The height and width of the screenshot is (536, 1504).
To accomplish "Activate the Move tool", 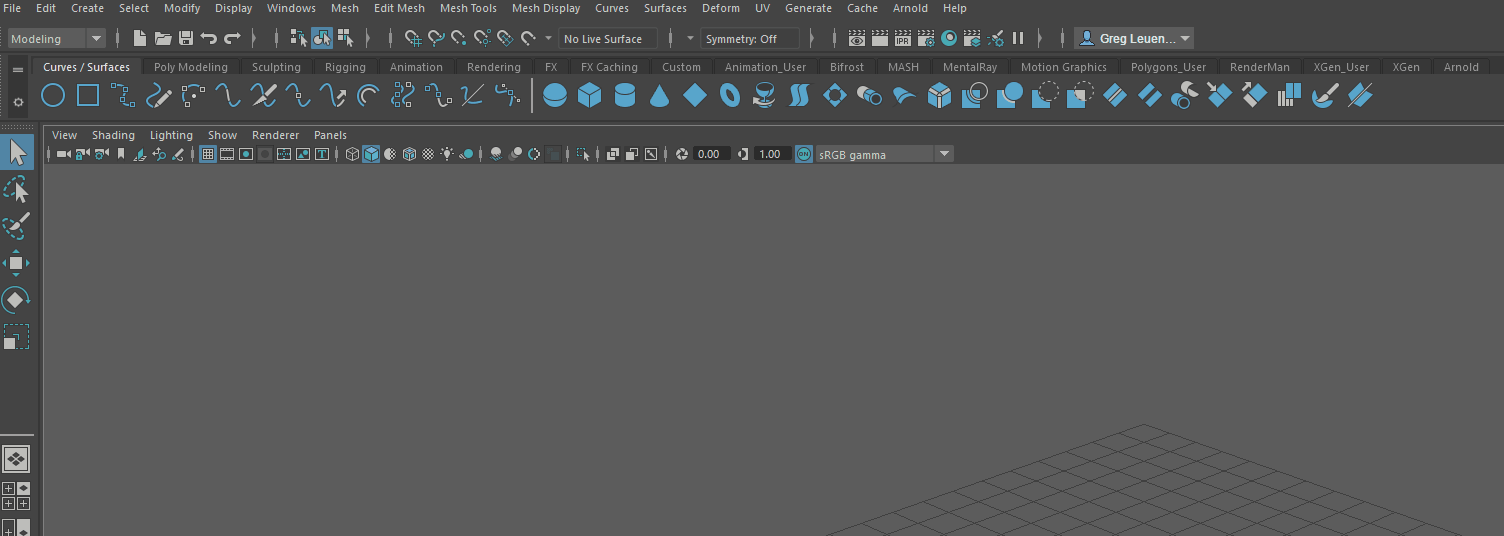I will click(x=17, y=263).
